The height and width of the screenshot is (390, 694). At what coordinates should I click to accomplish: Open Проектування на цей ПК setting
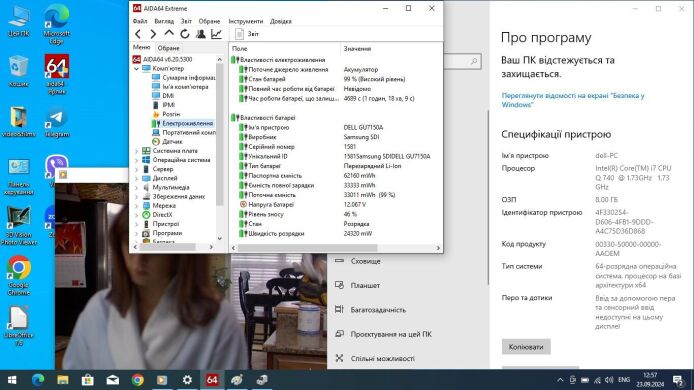click(384, 334)
